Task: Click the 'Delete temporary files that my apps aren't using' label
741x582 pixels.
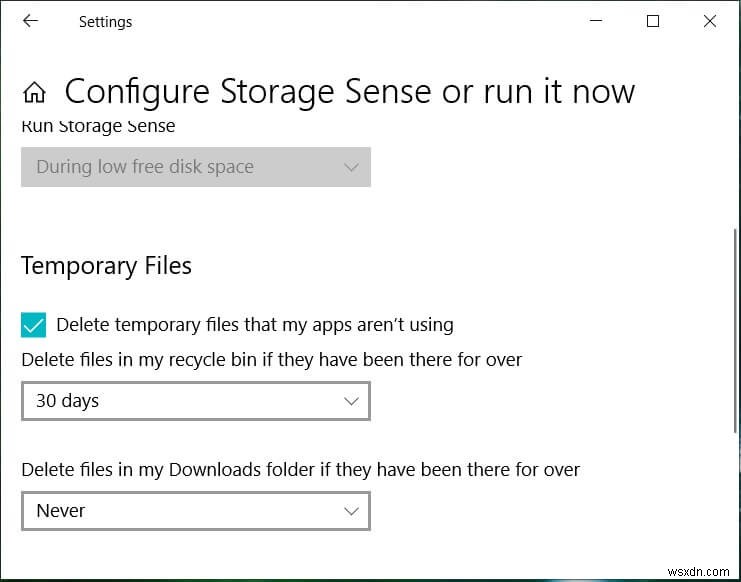Action: (254, 325)
